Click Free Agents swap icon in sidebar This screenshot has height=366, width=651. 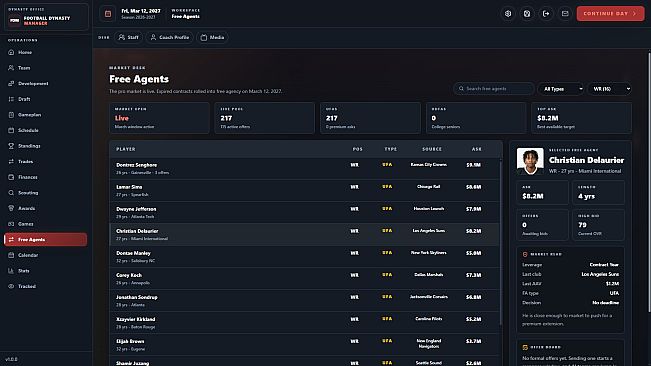[x=11, y=239]
